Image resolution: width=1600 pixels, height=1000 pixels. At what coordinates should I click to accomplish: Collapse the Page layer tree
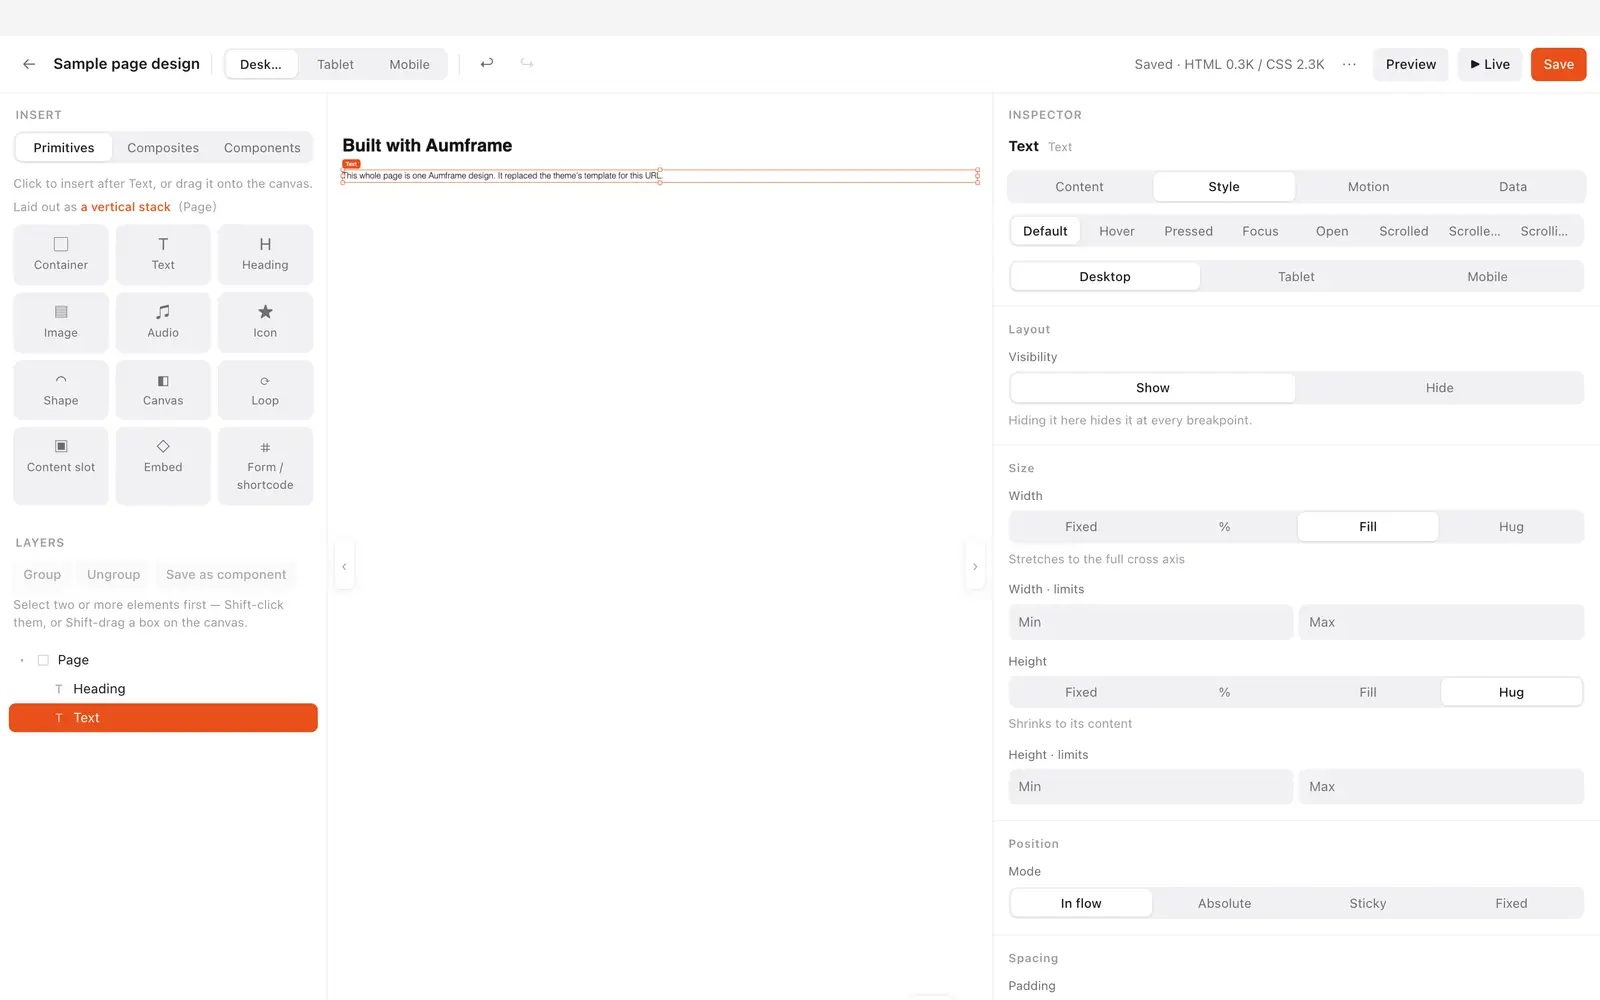click(22, 660)
